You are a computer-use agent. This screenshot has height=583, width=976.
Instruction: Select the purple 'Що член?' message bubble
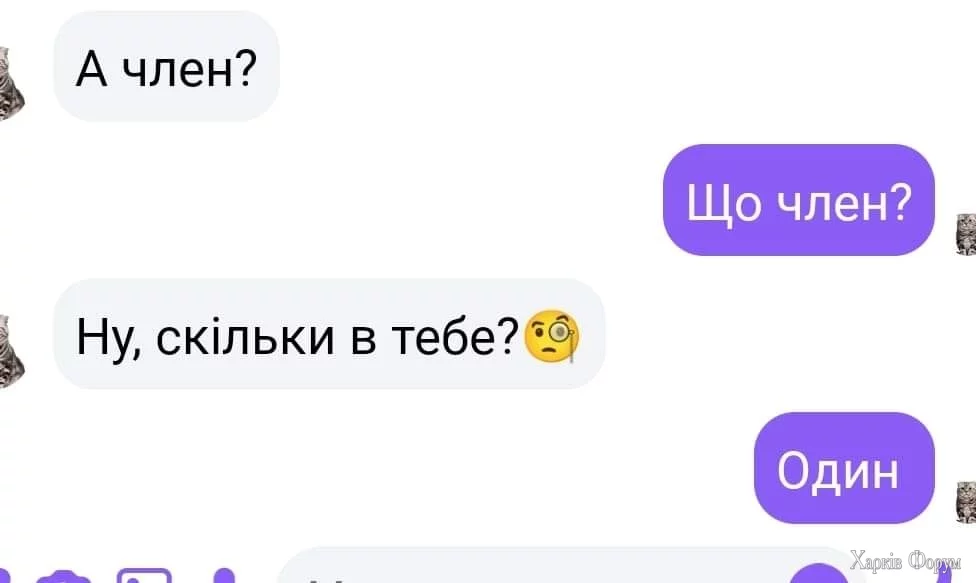point(799,200)
